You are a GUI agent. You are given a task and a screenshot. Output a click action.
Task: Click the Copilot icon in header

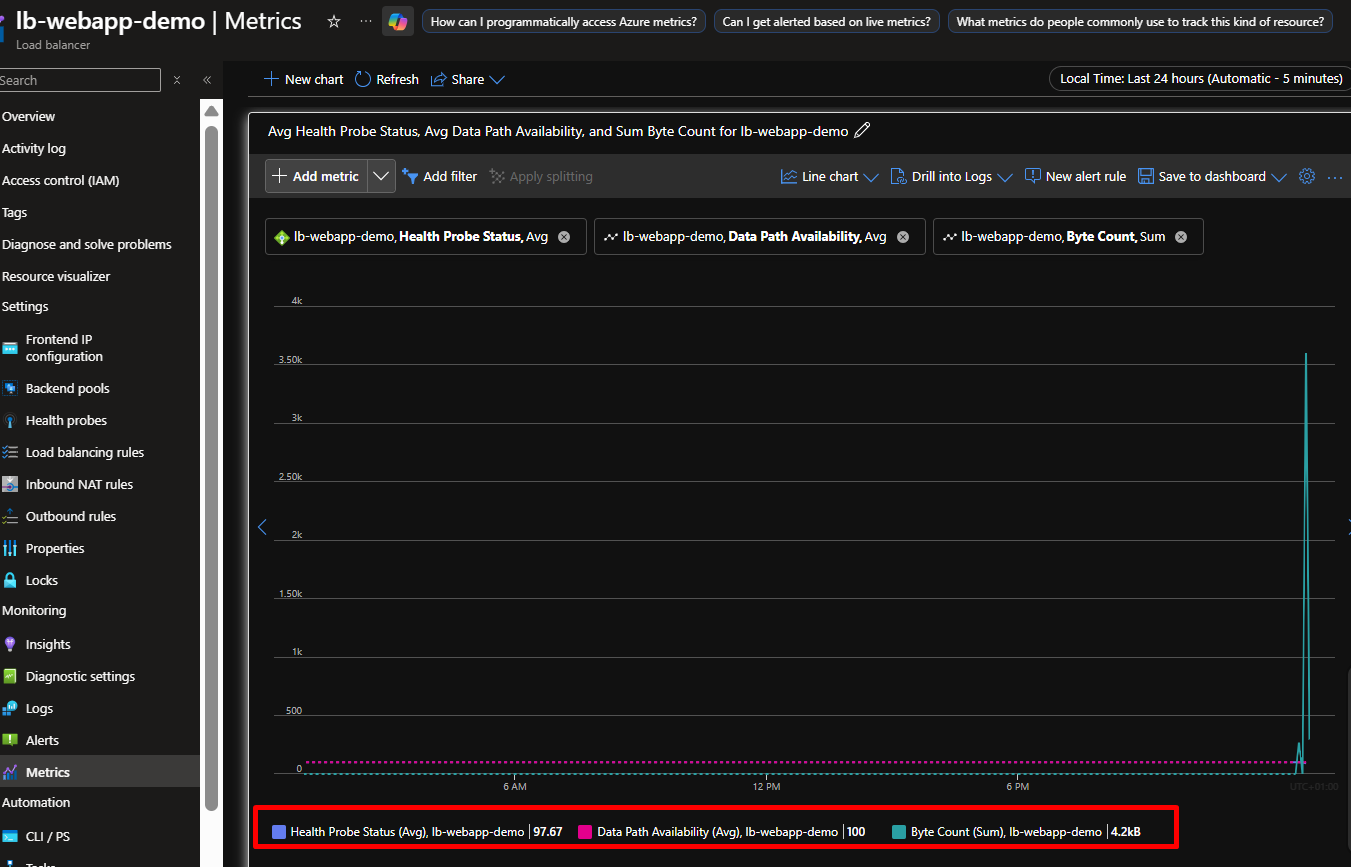(x=398, y=21)
